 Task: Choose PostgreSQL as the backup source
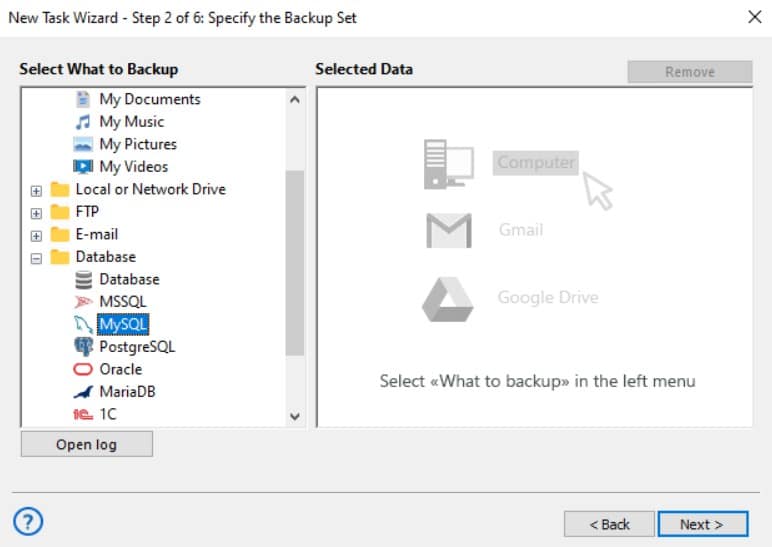[137, 347]
